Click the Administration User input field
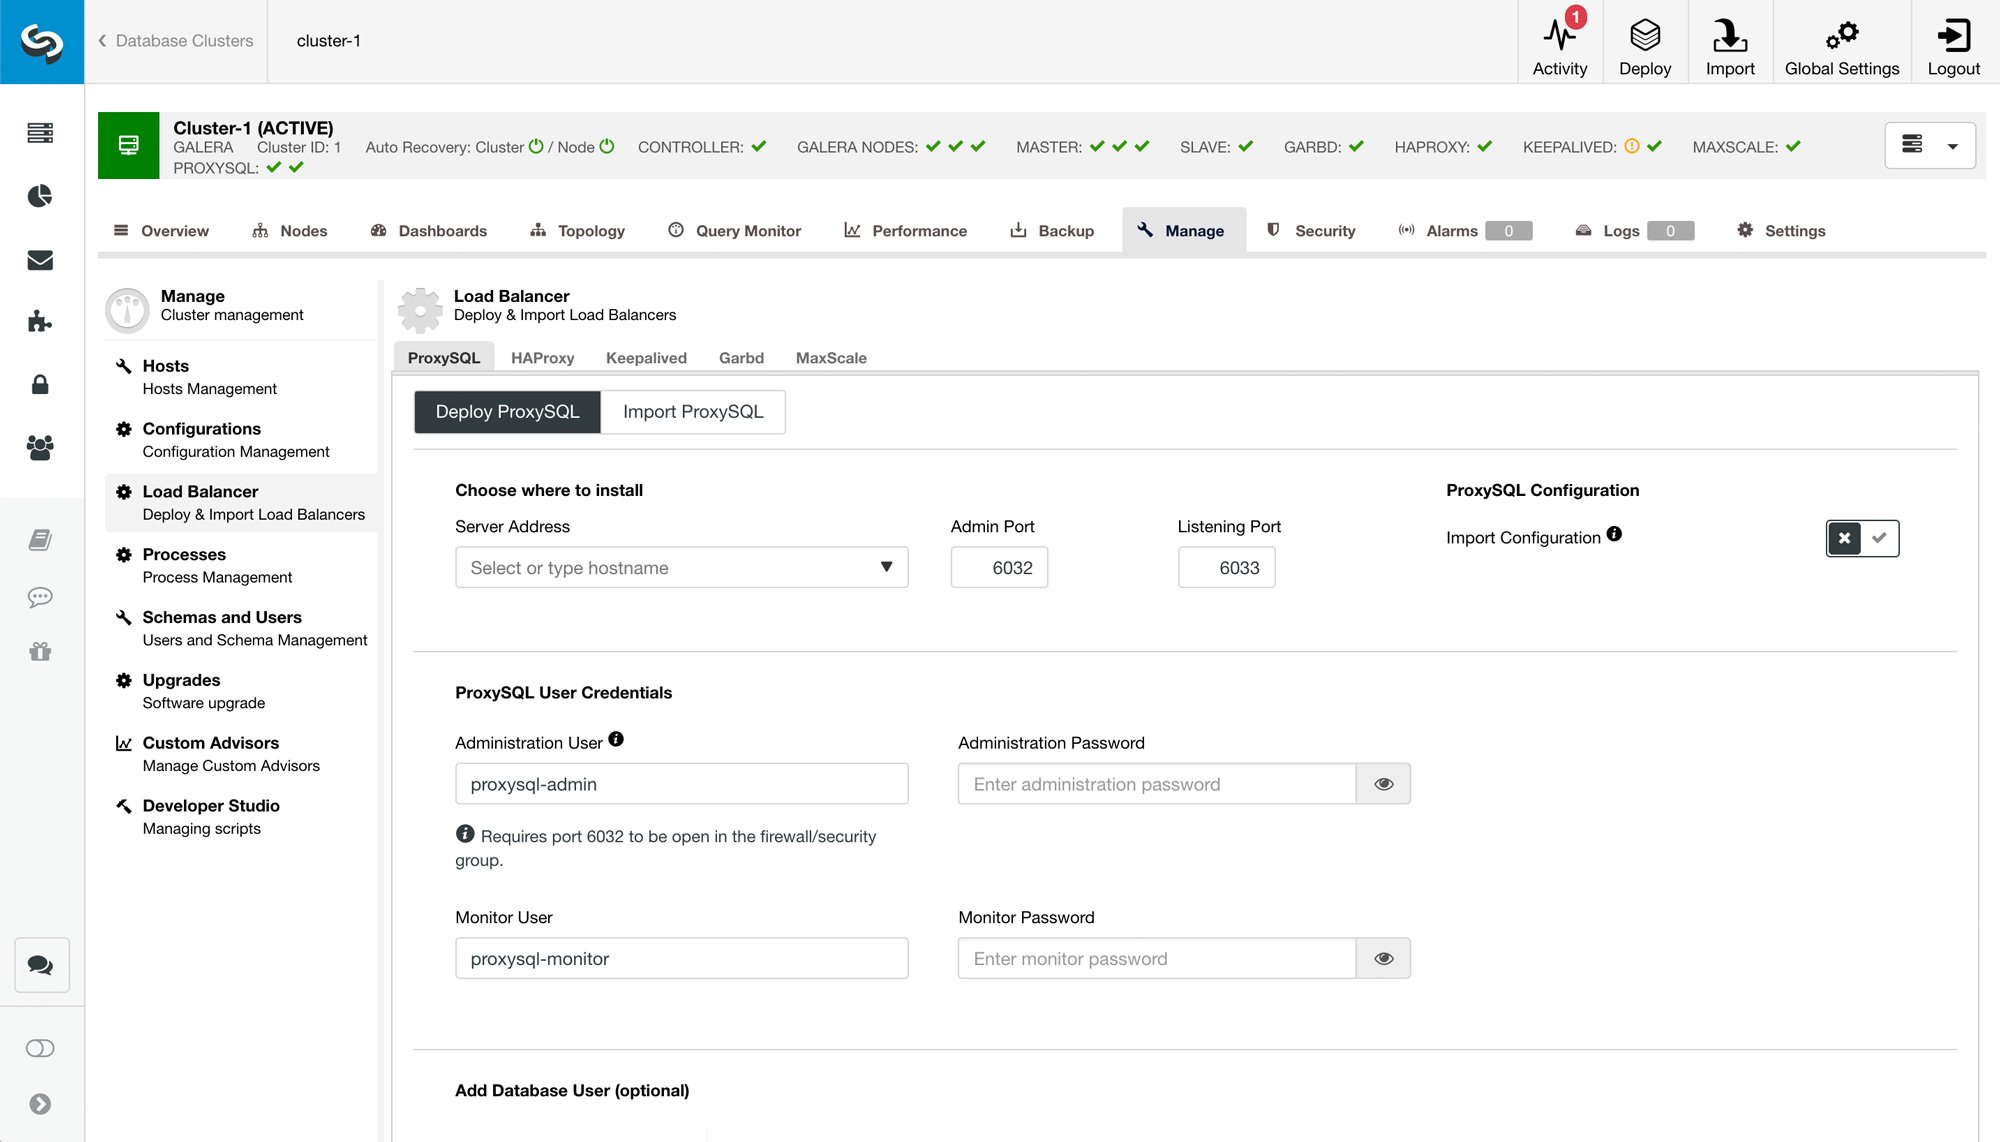This screenshot has width=2000, height=1142. [683, 783]
